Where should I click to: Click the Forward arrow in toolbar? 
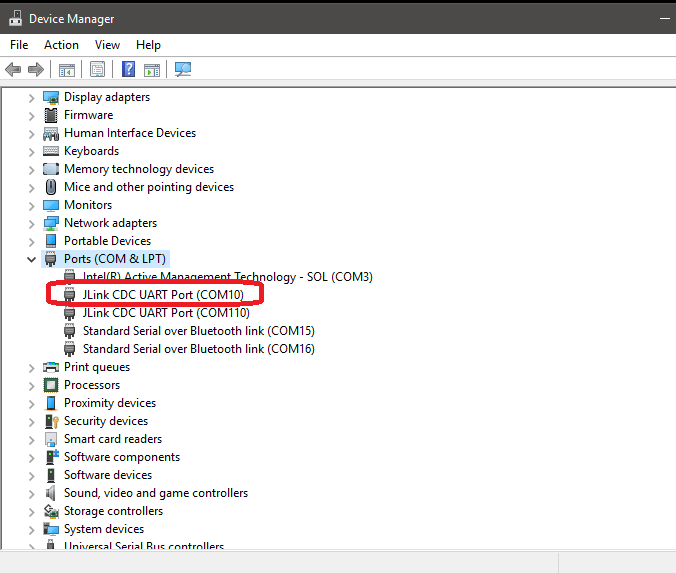36,69
